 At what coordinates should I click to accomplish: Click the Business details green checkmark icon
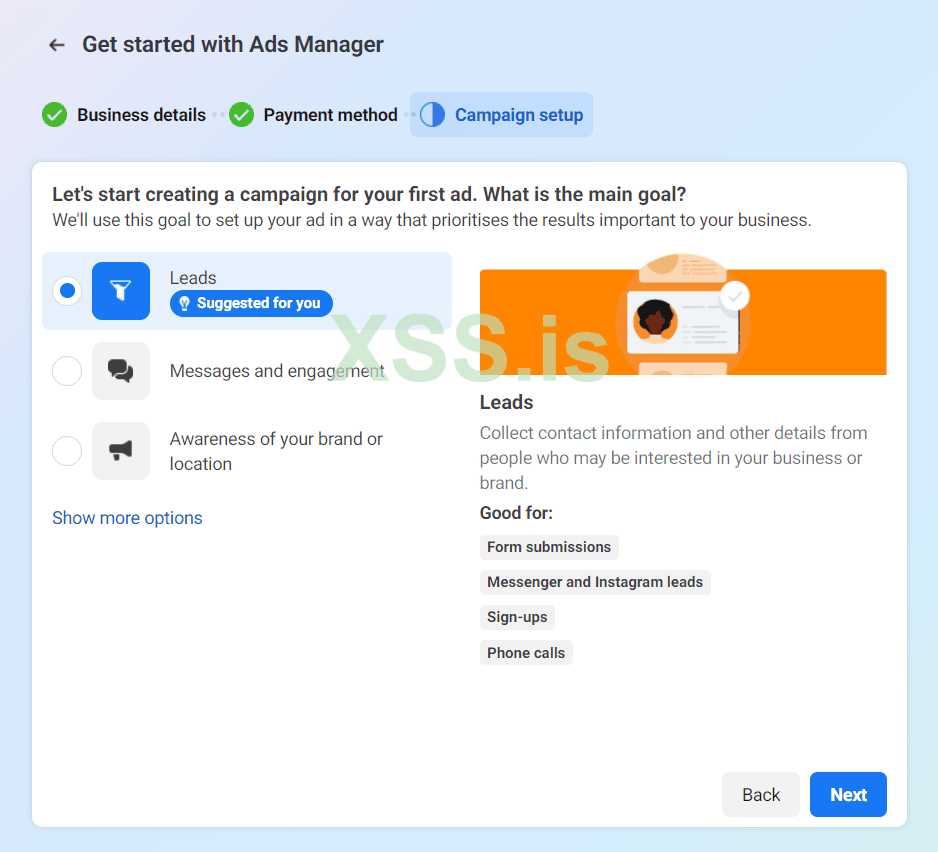coord(54,115)
